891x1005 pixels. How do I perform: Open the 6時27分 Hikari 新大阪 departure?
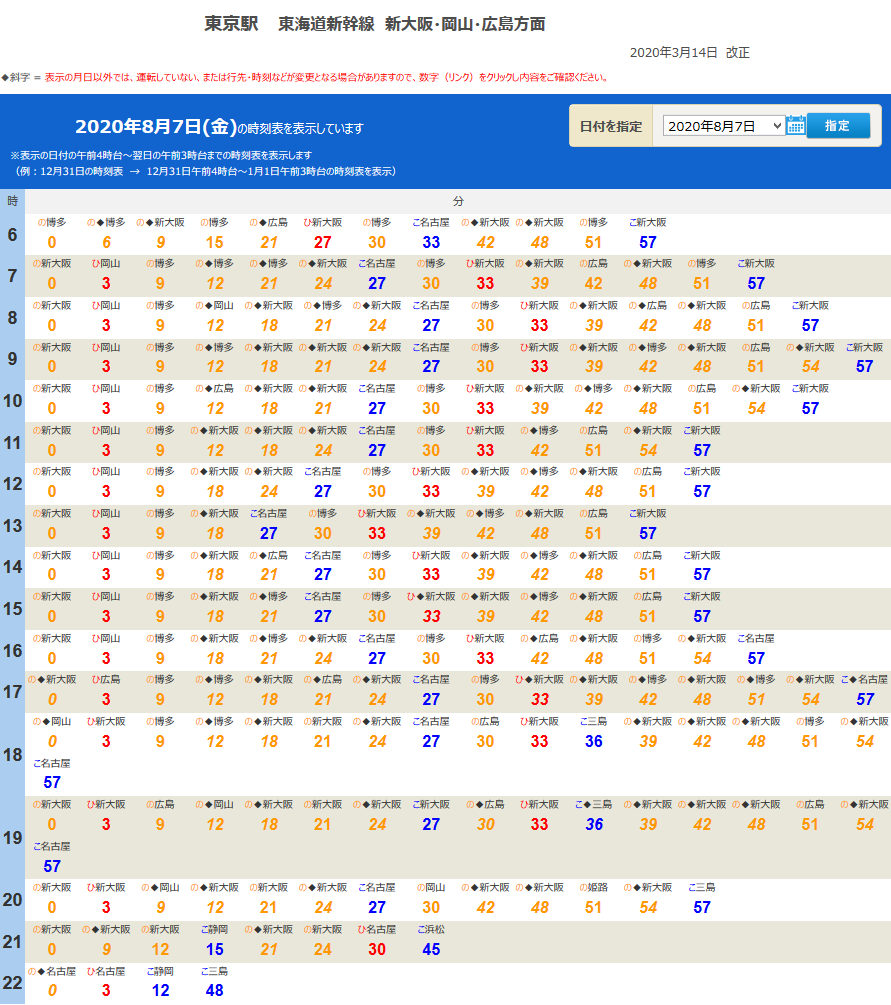pos(323,242)
